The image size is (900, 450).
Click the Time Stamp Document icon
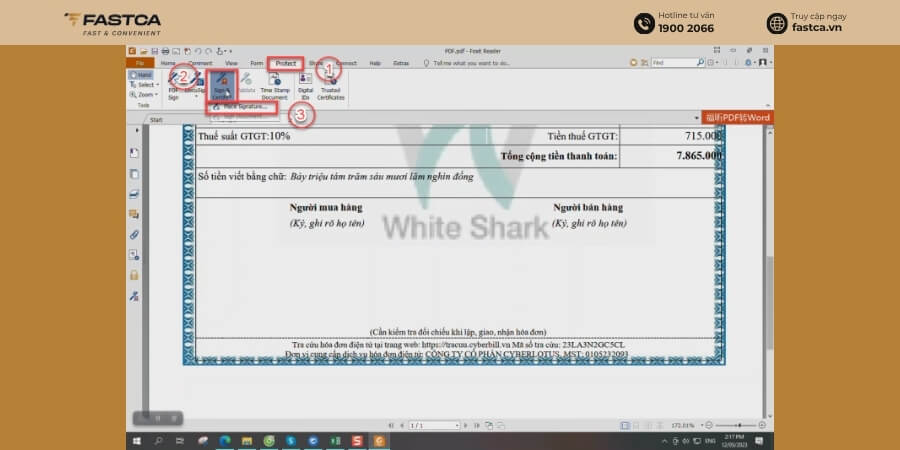point(274,87)
